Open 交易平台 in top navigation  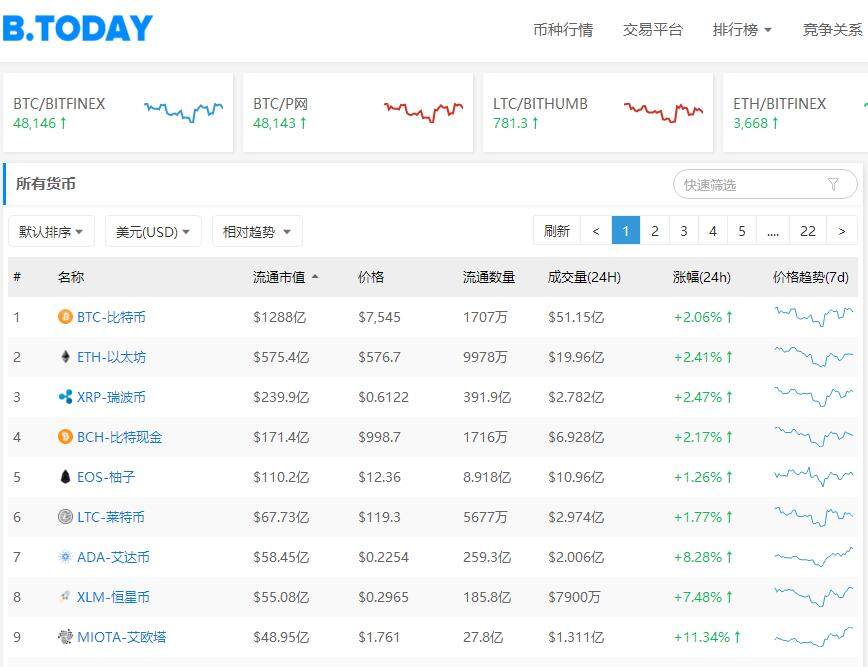[653, 29]
